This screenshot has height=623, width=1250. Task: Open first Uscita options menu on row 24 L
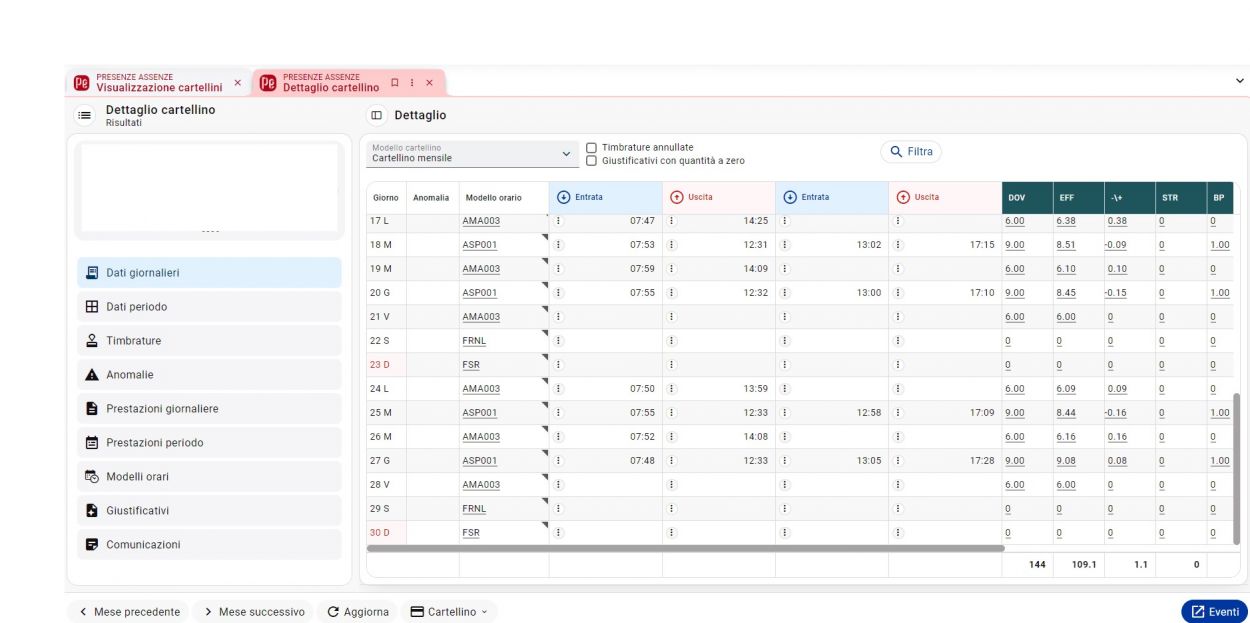click(672, 389)
